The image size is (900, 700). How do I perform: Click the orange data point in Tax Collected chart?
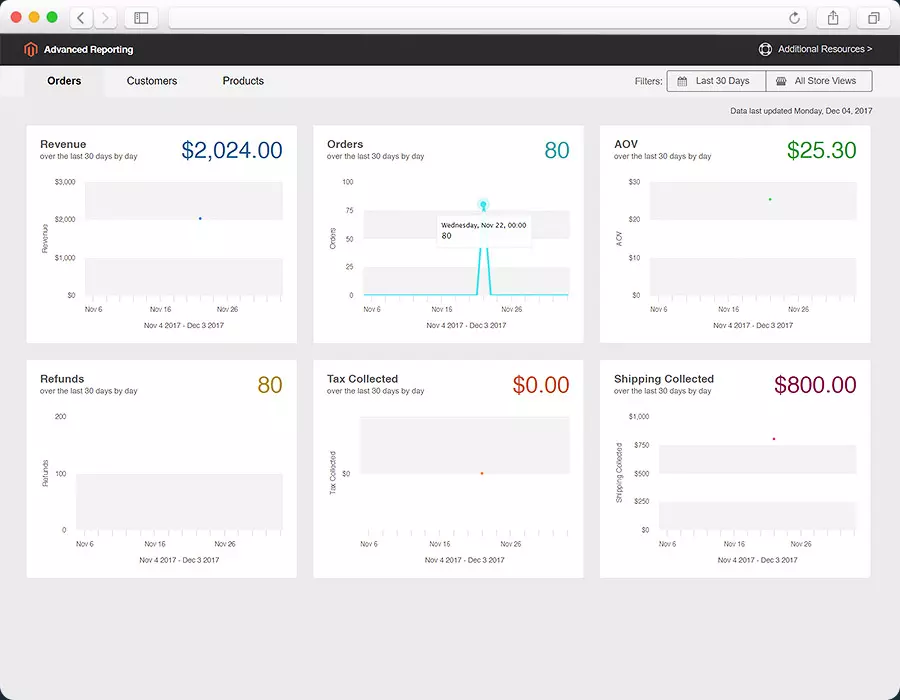point(482,473)
